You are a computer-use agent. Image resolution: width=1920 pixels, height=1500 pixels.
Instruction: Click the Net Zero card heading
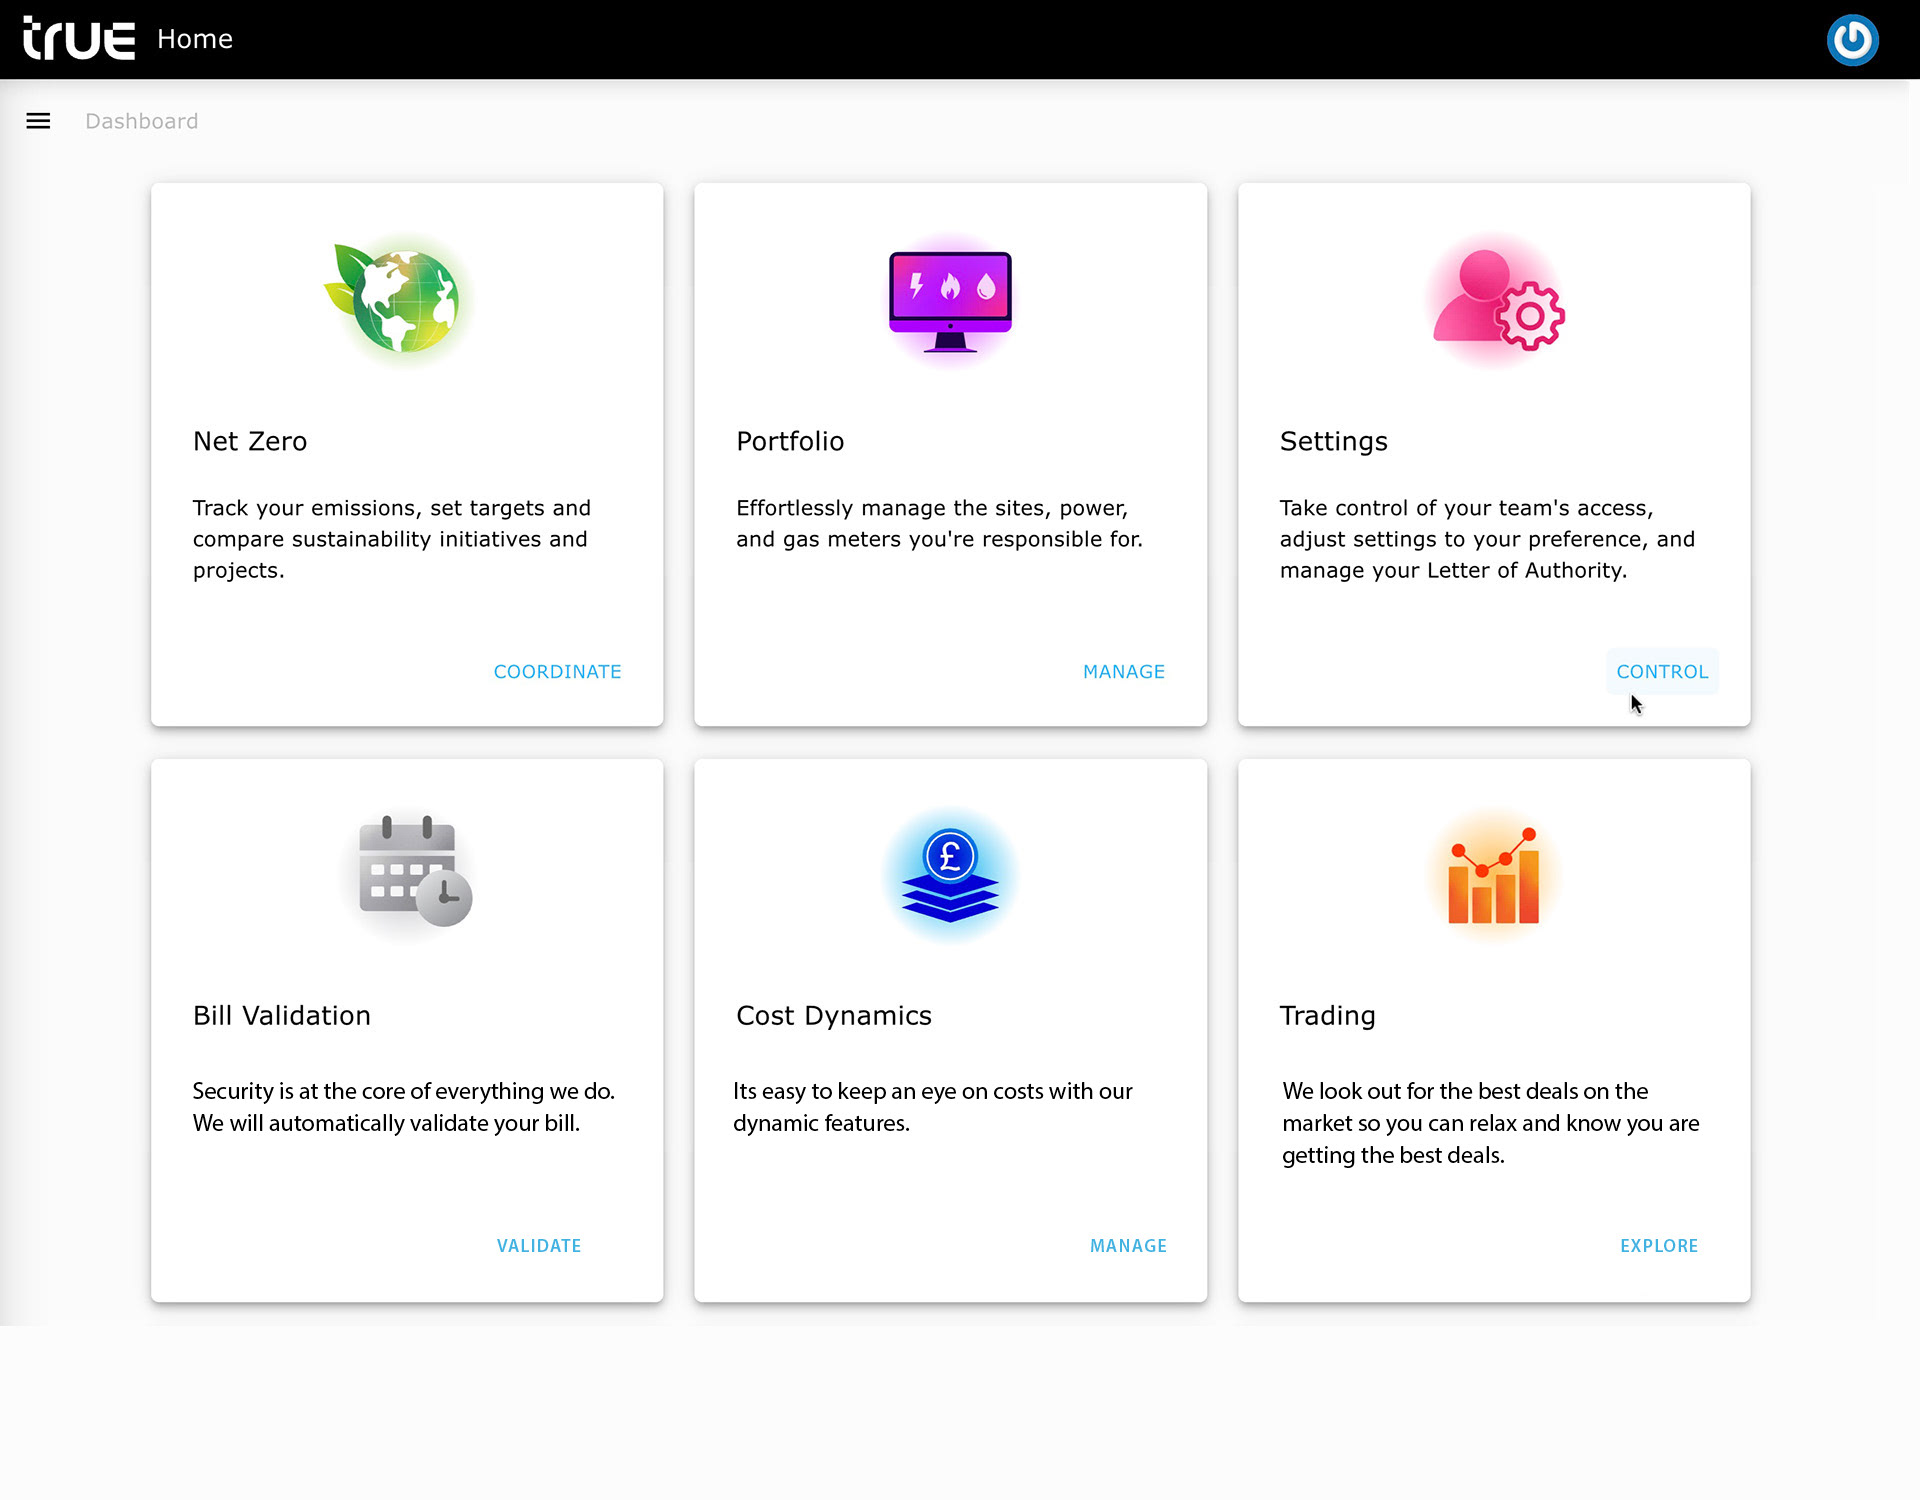pyautogui.click(x=250, y=441)
